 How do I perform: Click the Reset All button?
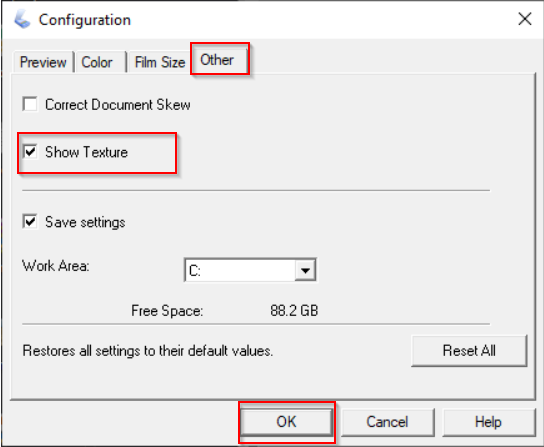[469, 351]
